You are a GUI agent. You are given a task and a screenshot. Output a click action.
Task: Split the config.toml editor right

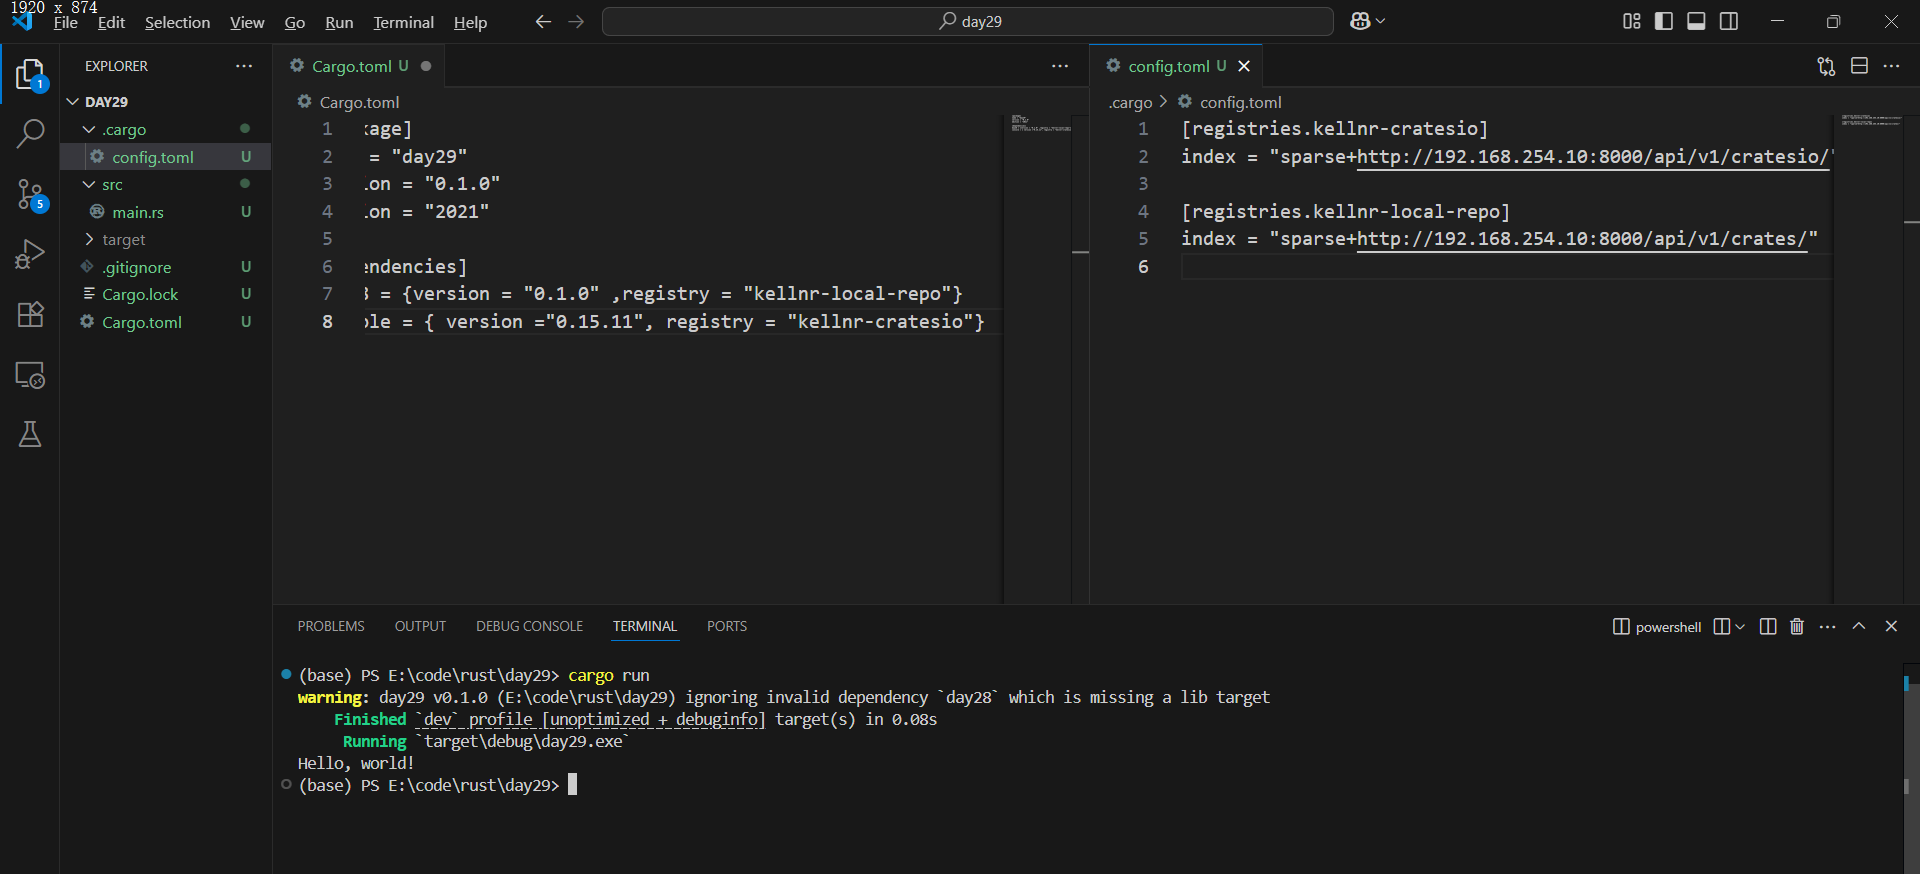coord(1859,66)
